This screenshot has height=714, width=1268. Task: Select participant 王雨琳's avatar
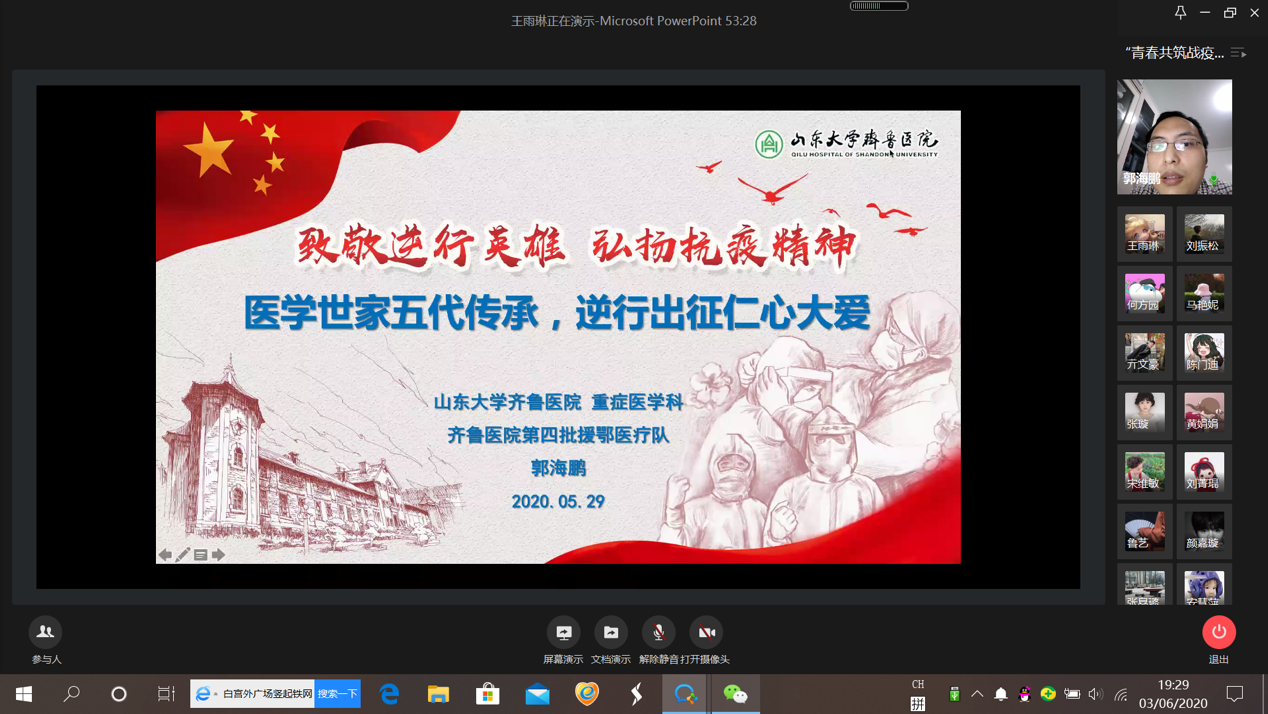click(1144, 234)
